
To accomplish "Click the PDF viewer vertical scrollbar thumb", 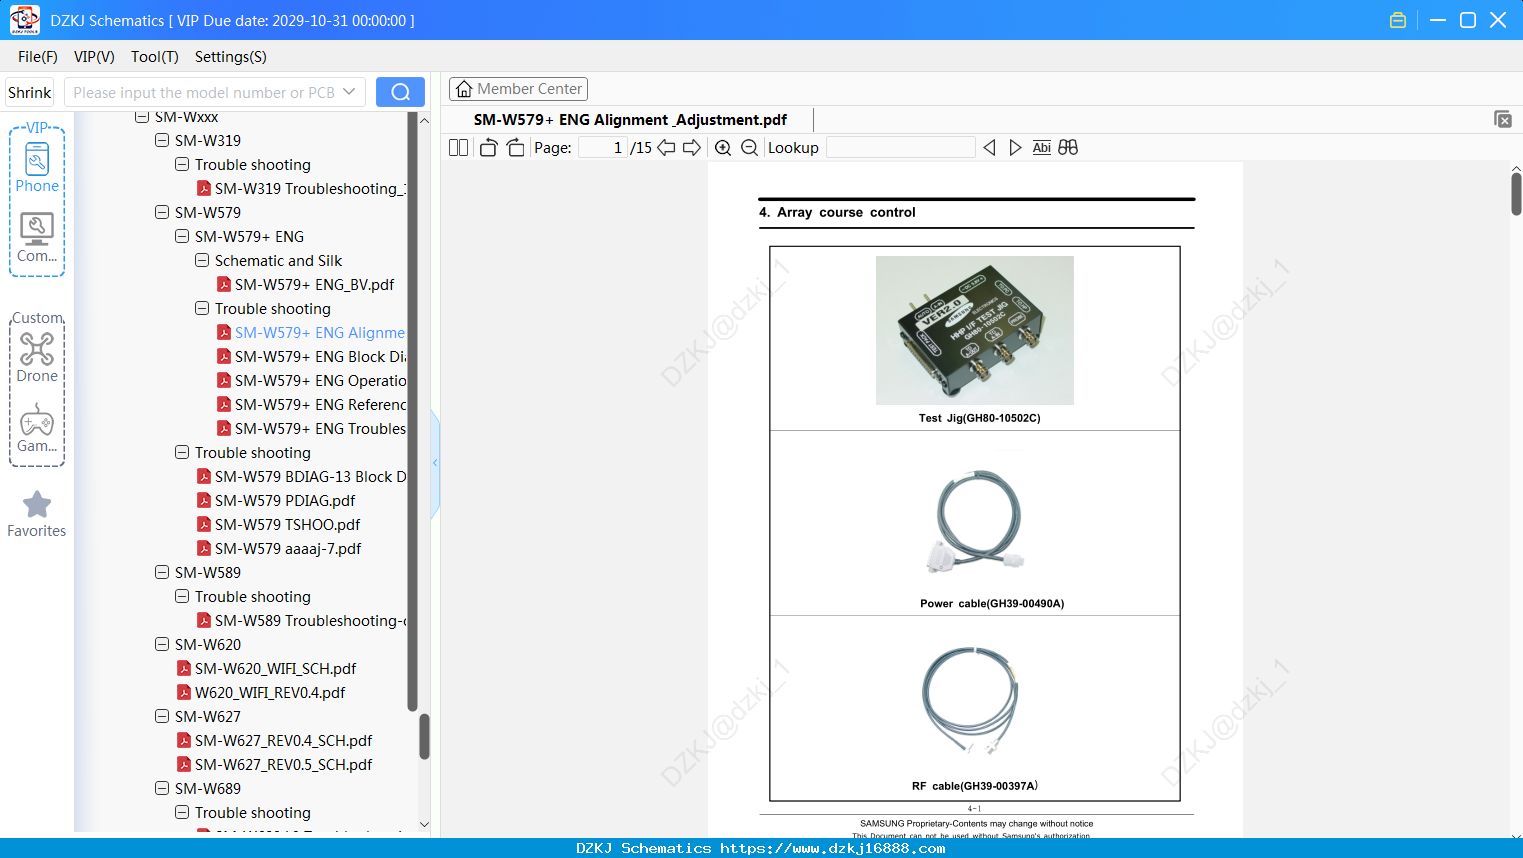I will 1516,193.
